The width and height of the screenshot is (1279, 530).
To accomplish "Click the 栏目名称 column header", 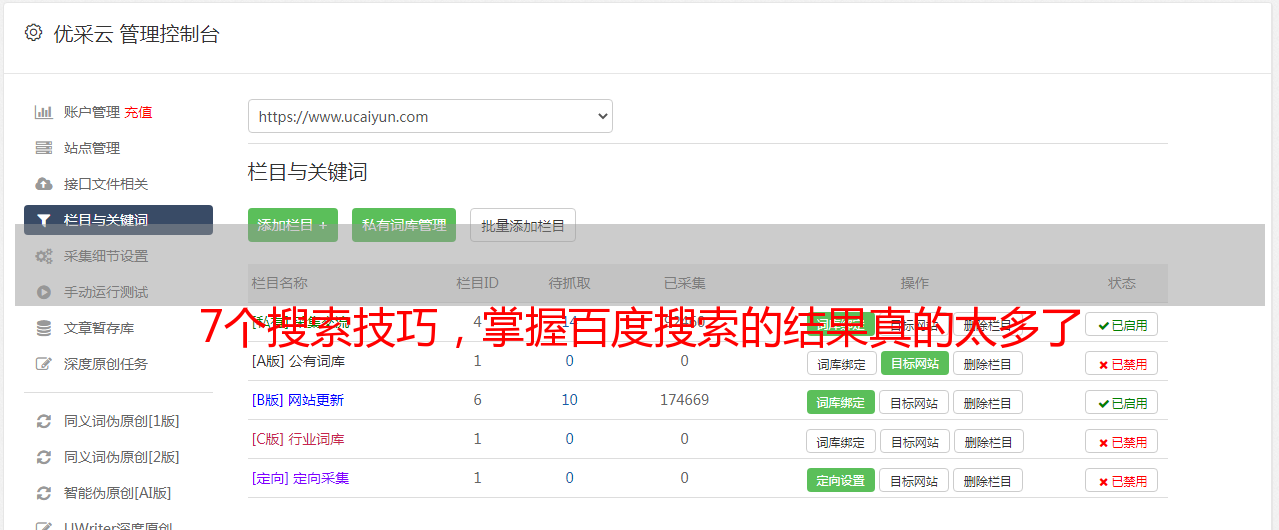I will [x=280, y=283].
